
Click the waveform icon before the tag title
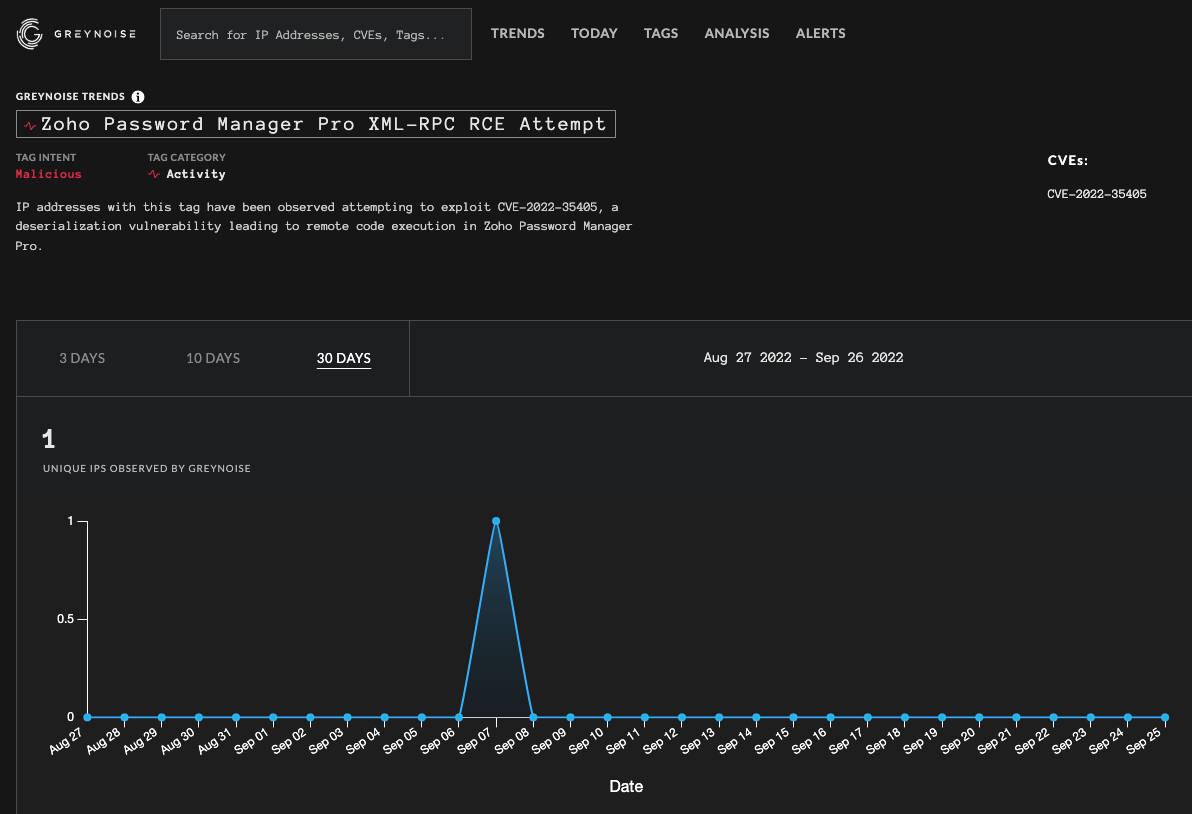tap(32, 123)
